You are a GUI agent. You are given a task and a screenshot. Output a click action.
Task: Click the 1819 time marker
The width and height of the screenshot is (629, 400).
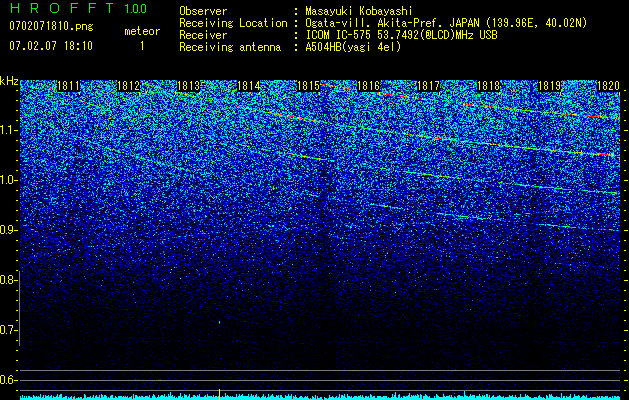(549, 86)
